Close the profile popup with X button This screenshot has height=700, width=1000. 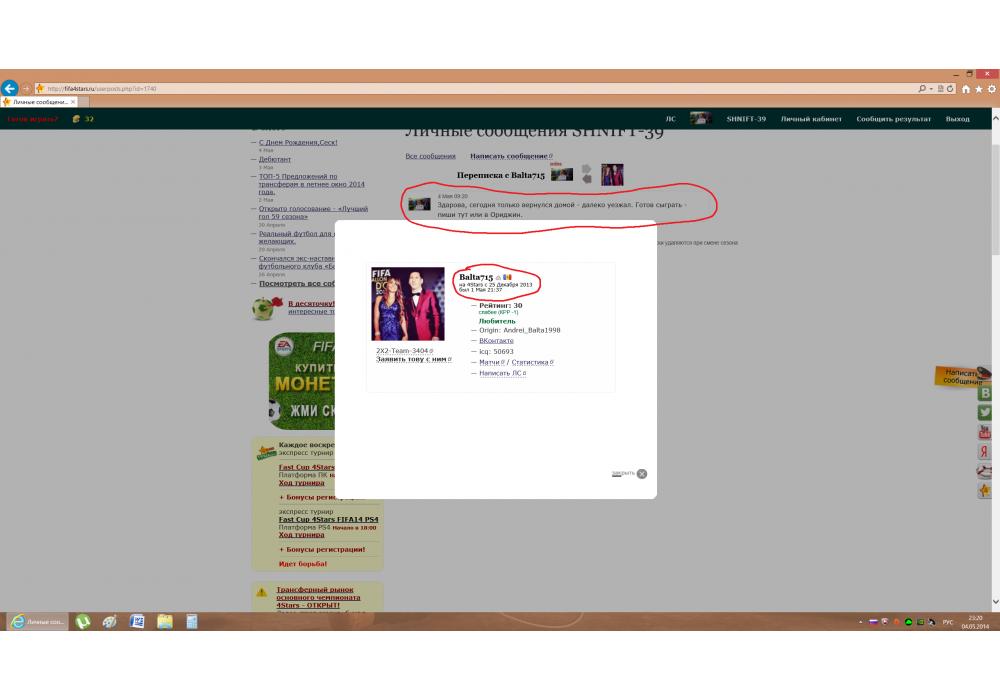tap(642, 474)
